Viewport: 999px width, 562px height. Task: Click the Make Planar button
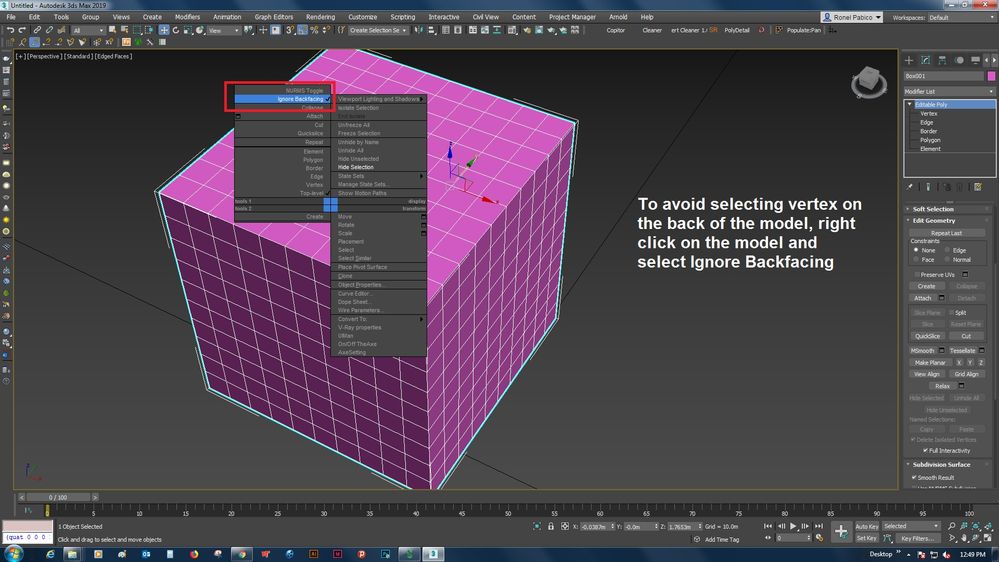tap(930, 363)
